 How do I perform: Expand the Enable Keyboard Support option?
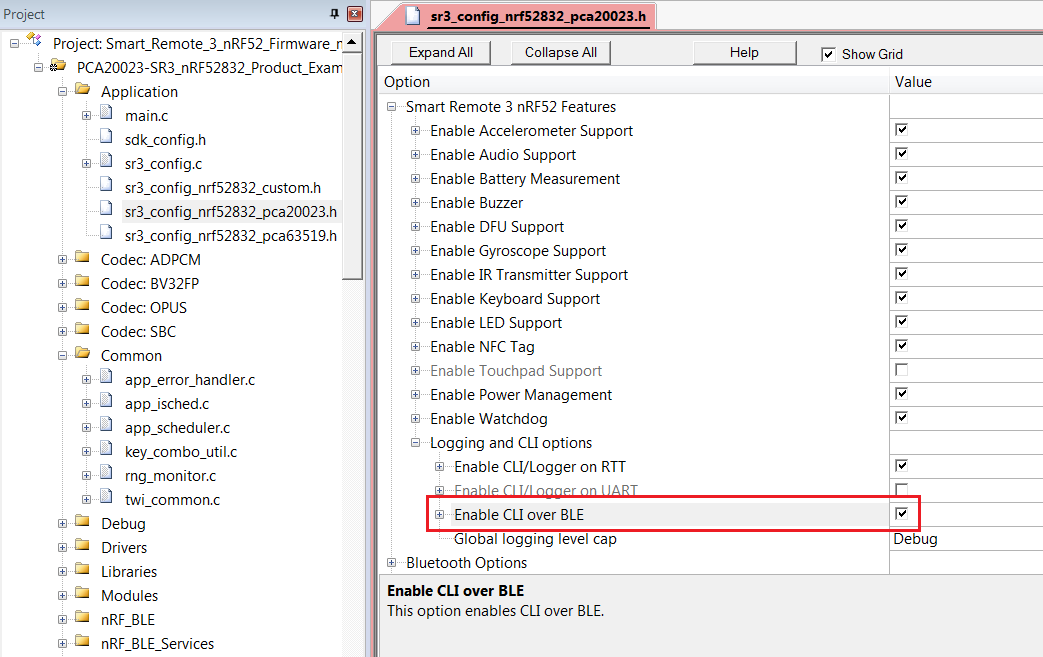tap(415, 299)
